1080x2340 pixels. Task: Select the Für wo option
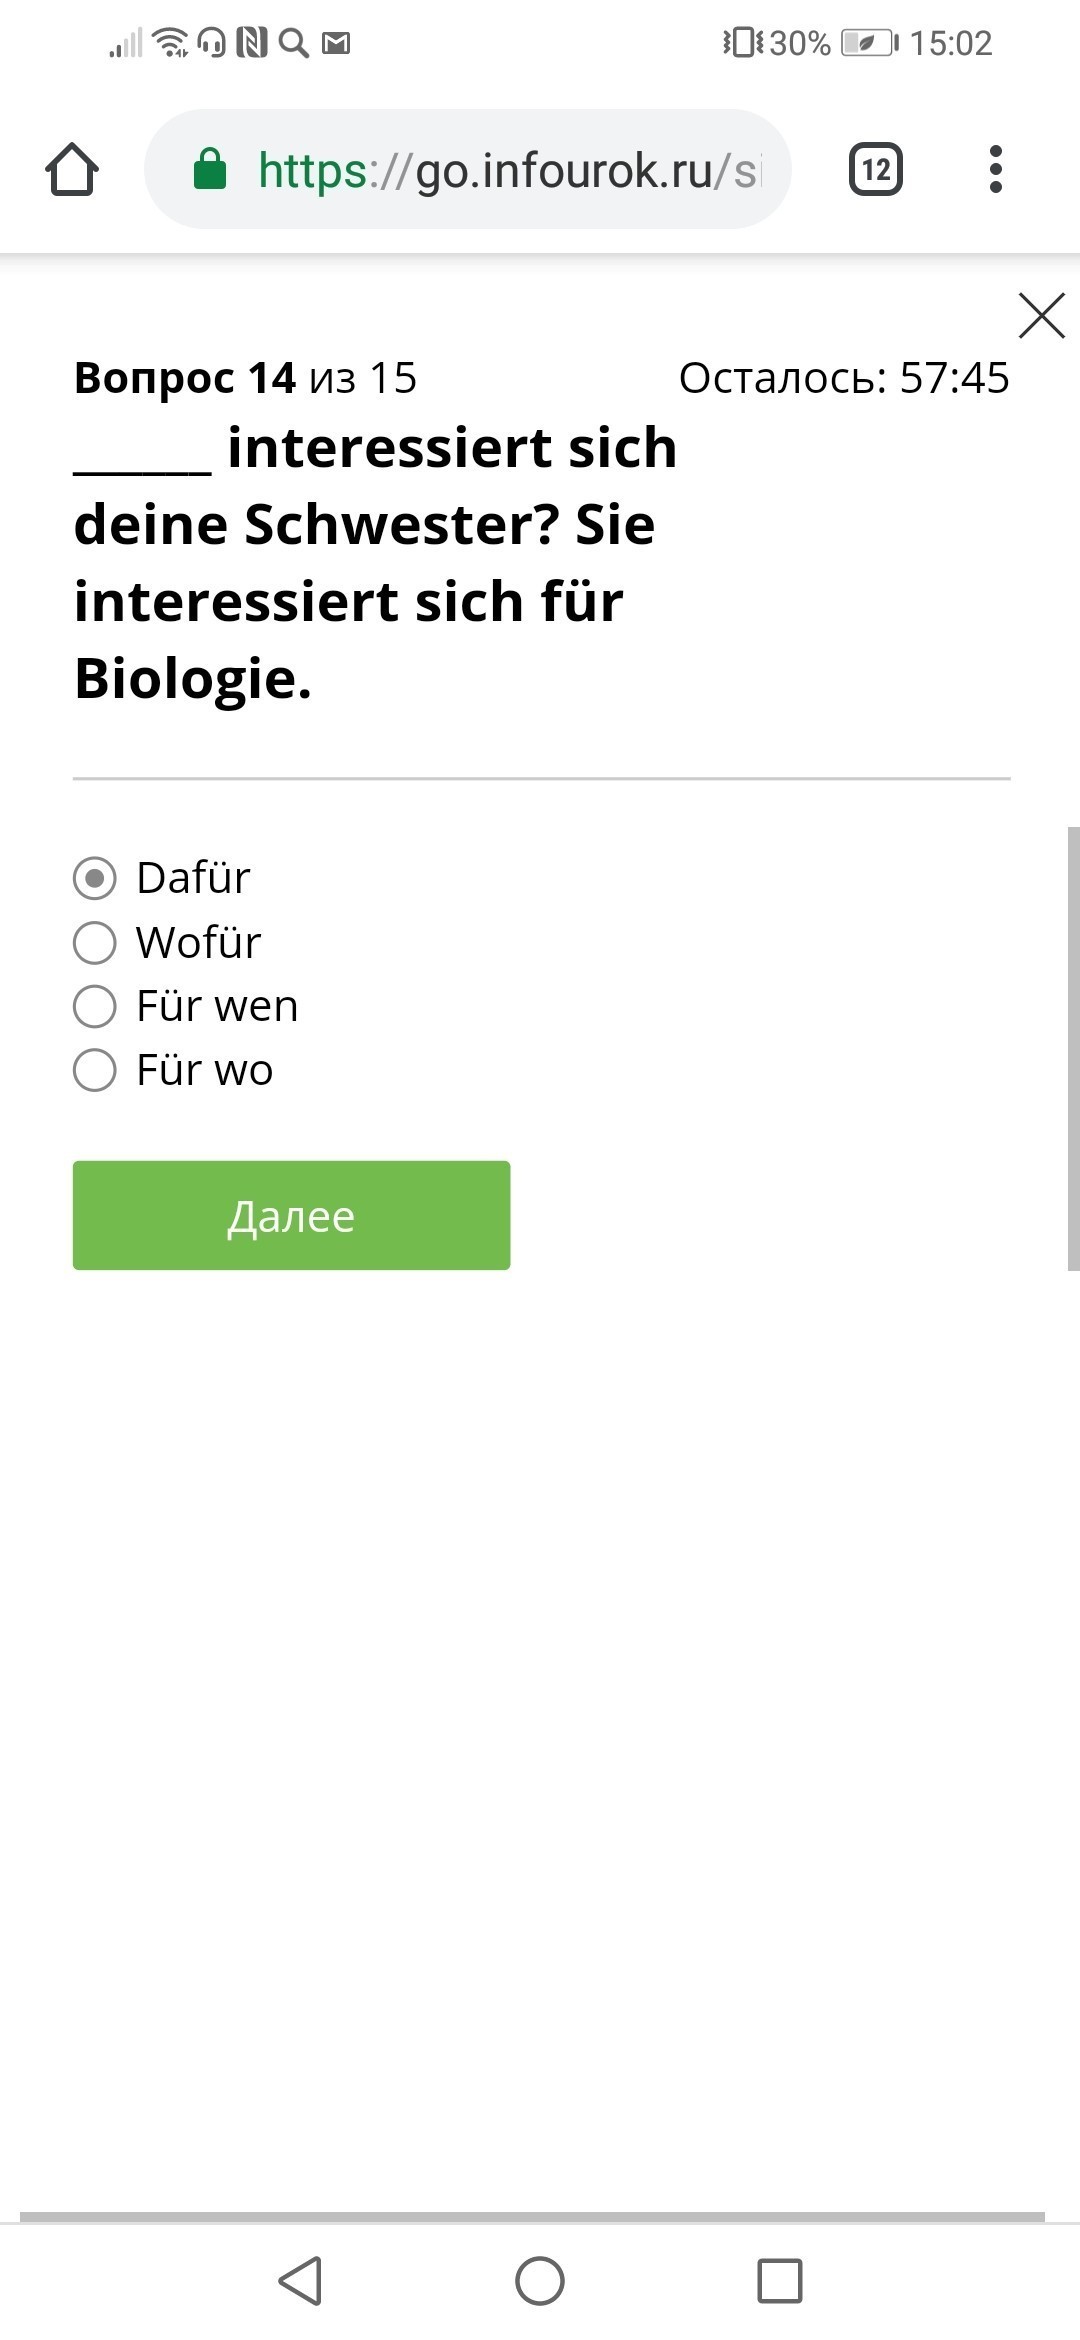point(95,1071)
